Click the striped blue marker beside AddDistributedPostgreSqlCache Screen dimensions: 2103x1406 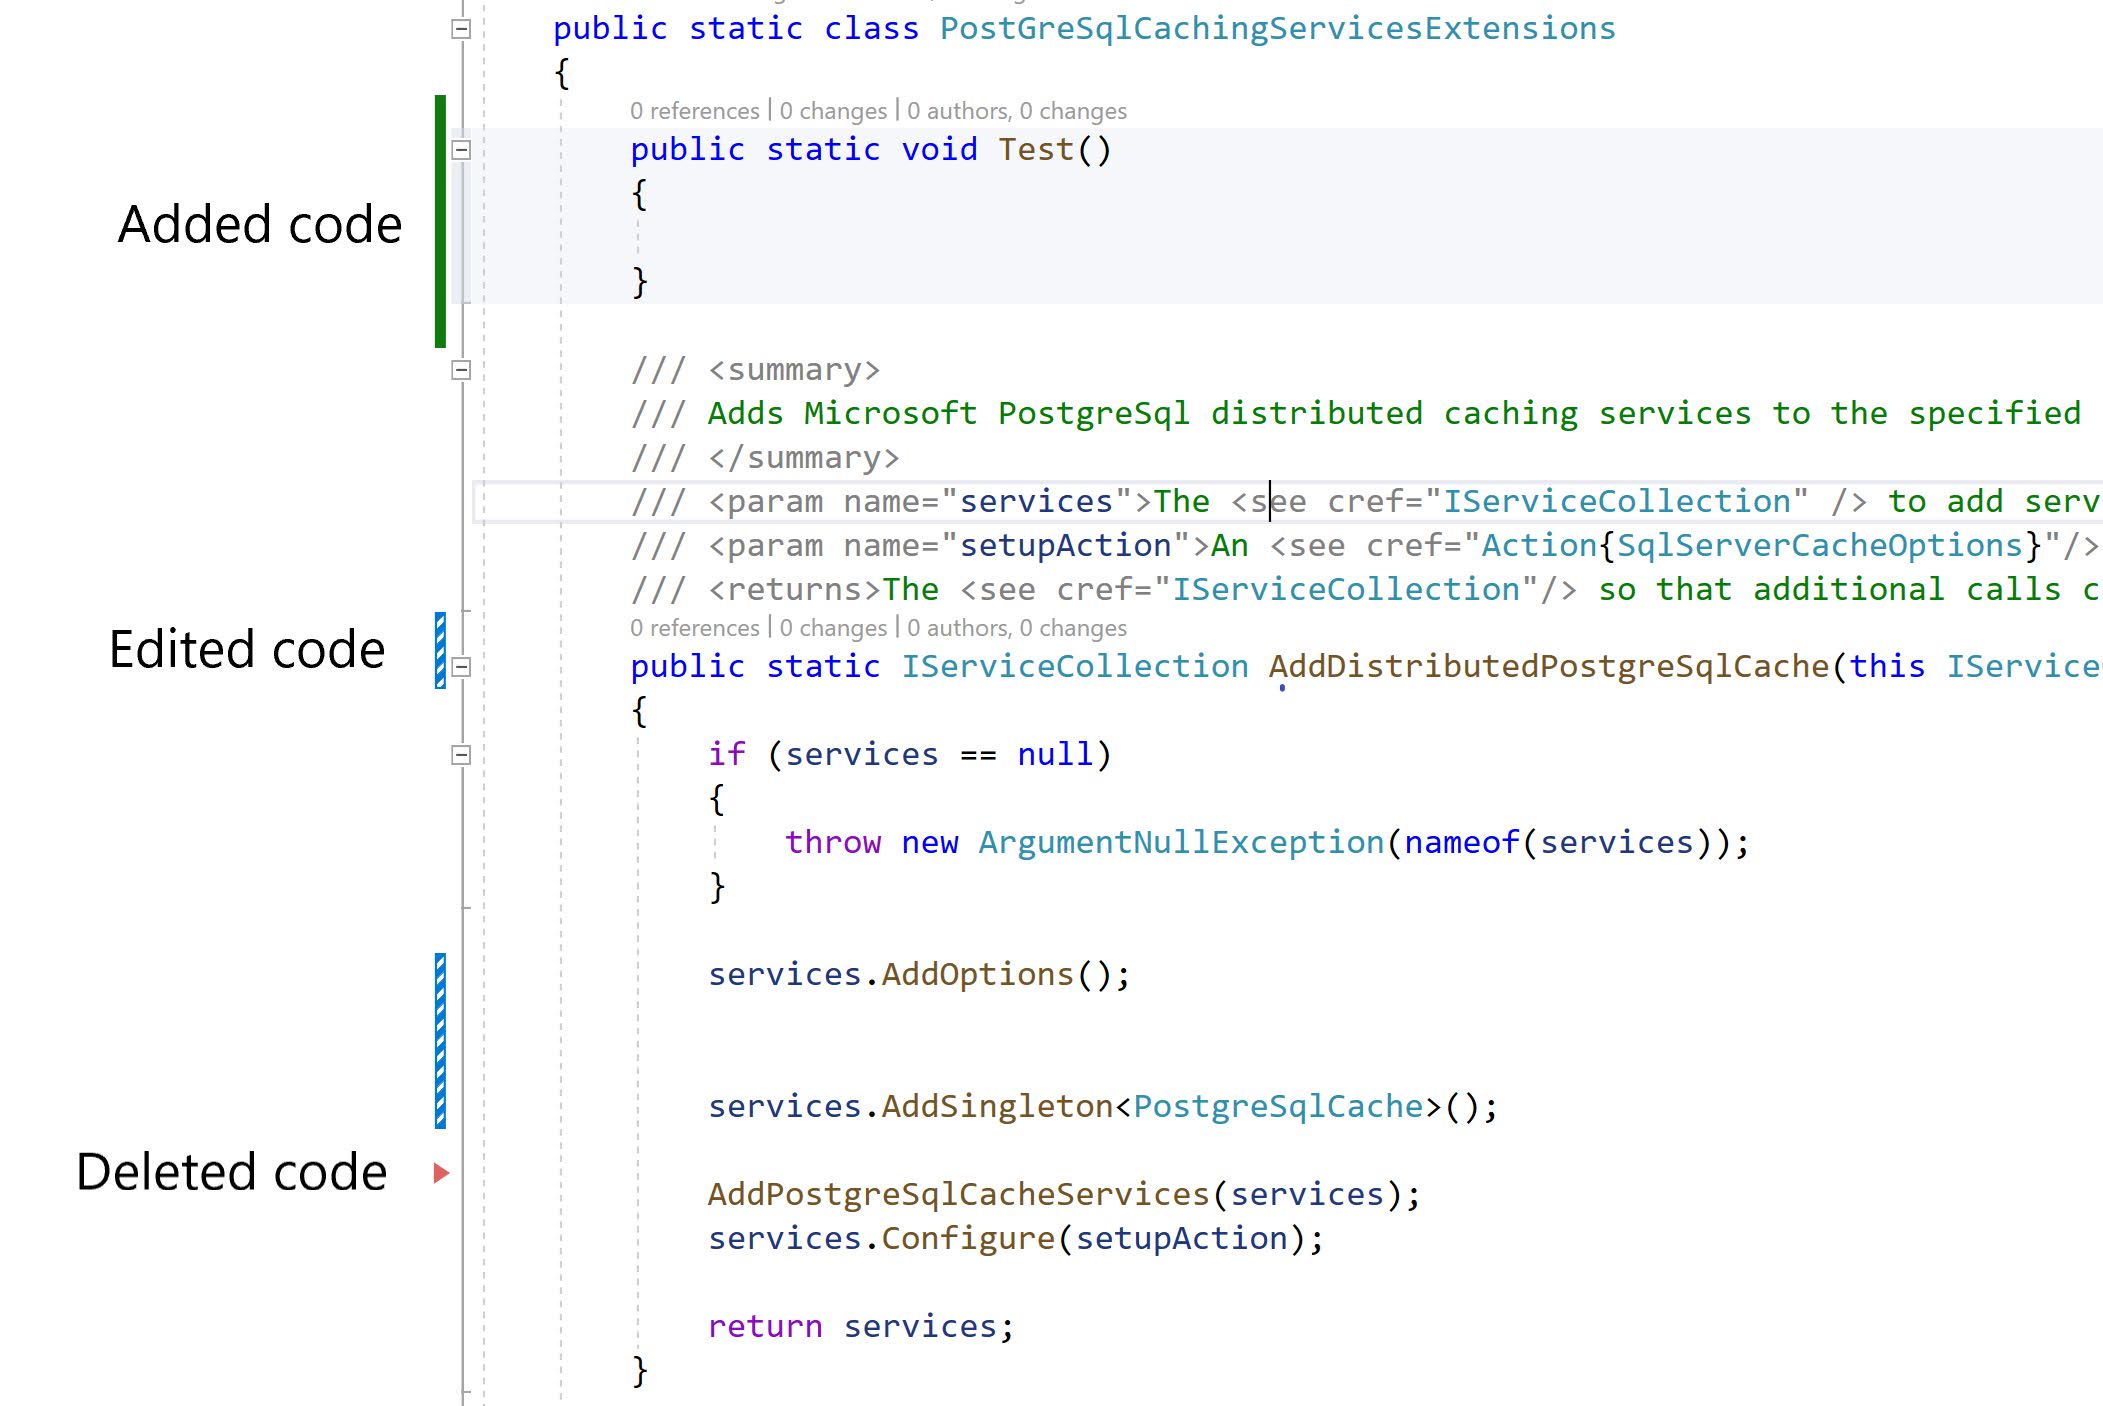(440, 651)
